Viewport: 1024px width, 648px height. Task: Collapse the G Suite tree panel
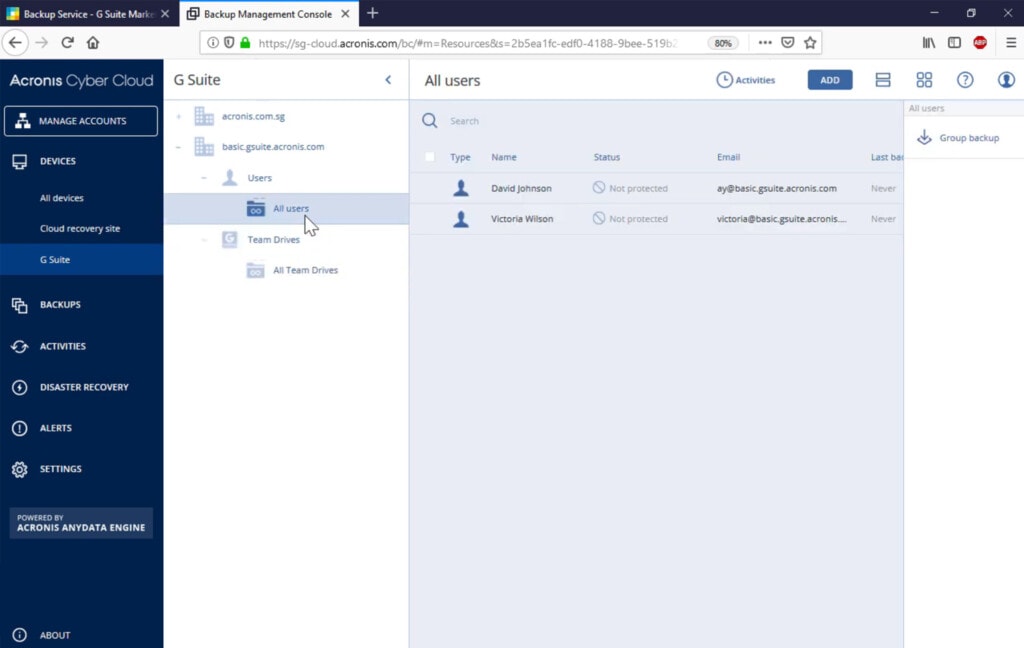(x=388, y=80)
